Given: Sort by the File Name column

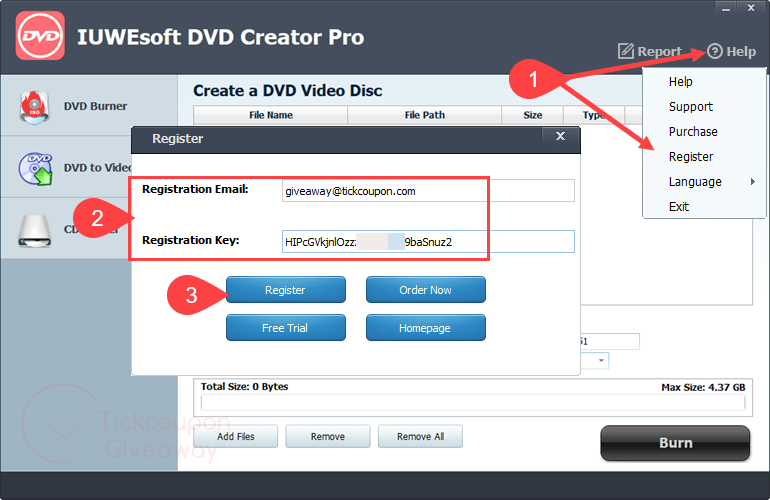Looking at the screenshot, I should click(x=271, y=115).
